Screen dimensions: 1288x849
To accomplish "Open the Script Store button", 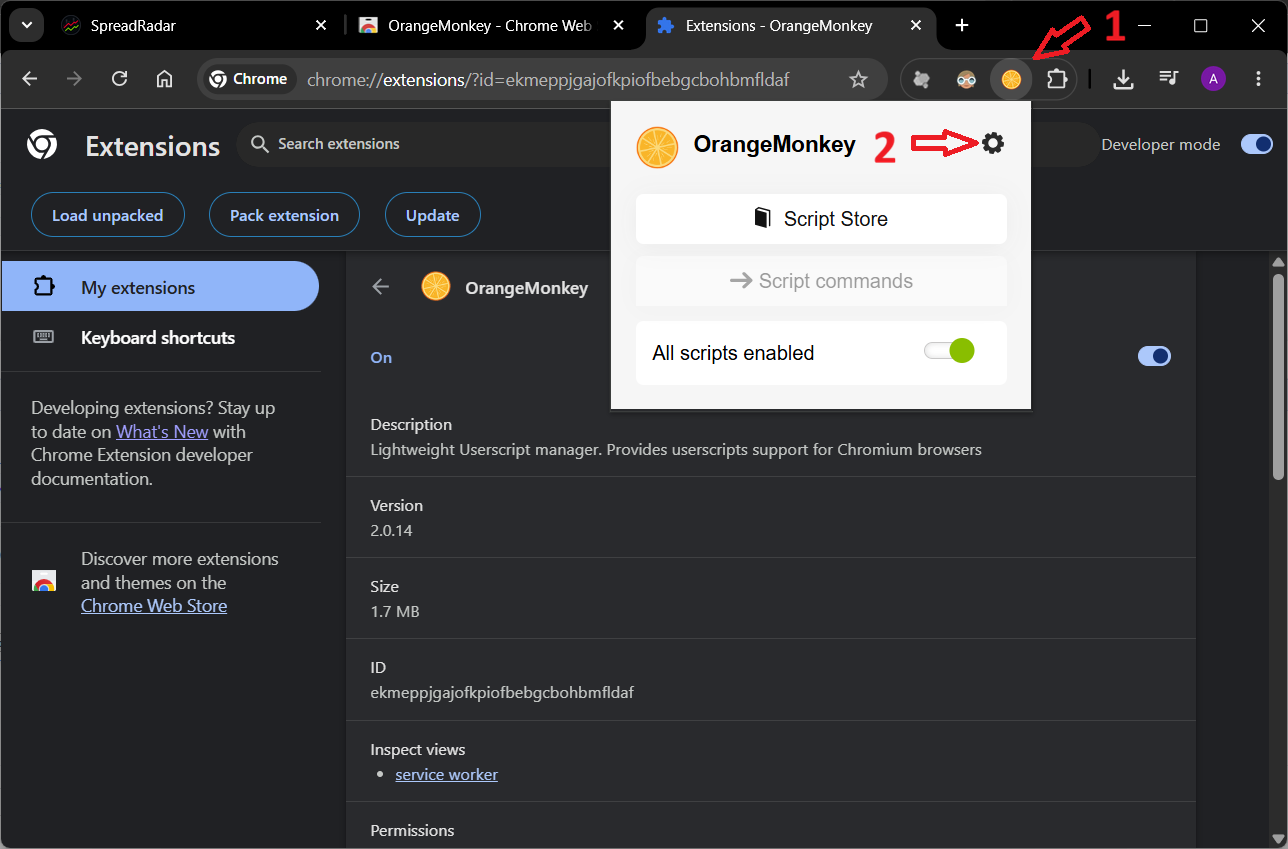I will click(x=821, y=219).
